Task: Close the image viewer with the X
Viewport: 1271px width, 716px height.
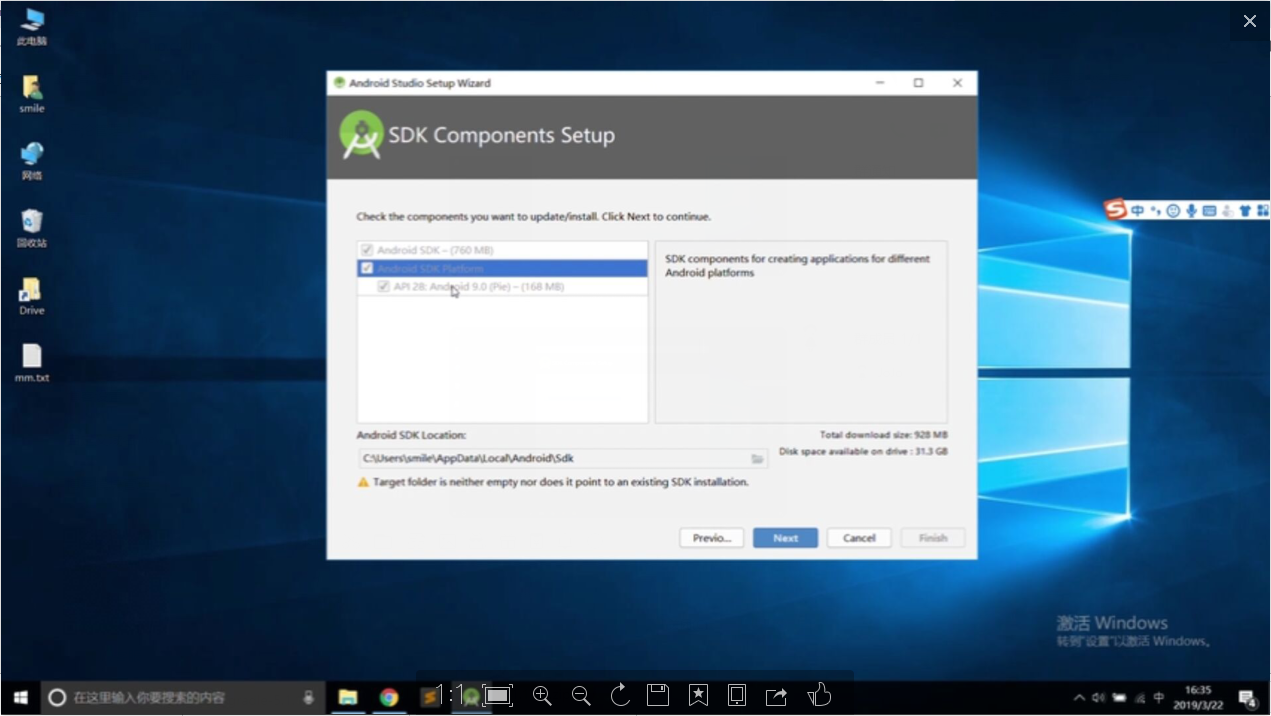Action: pyautogui.click(x=1250, y=21)
